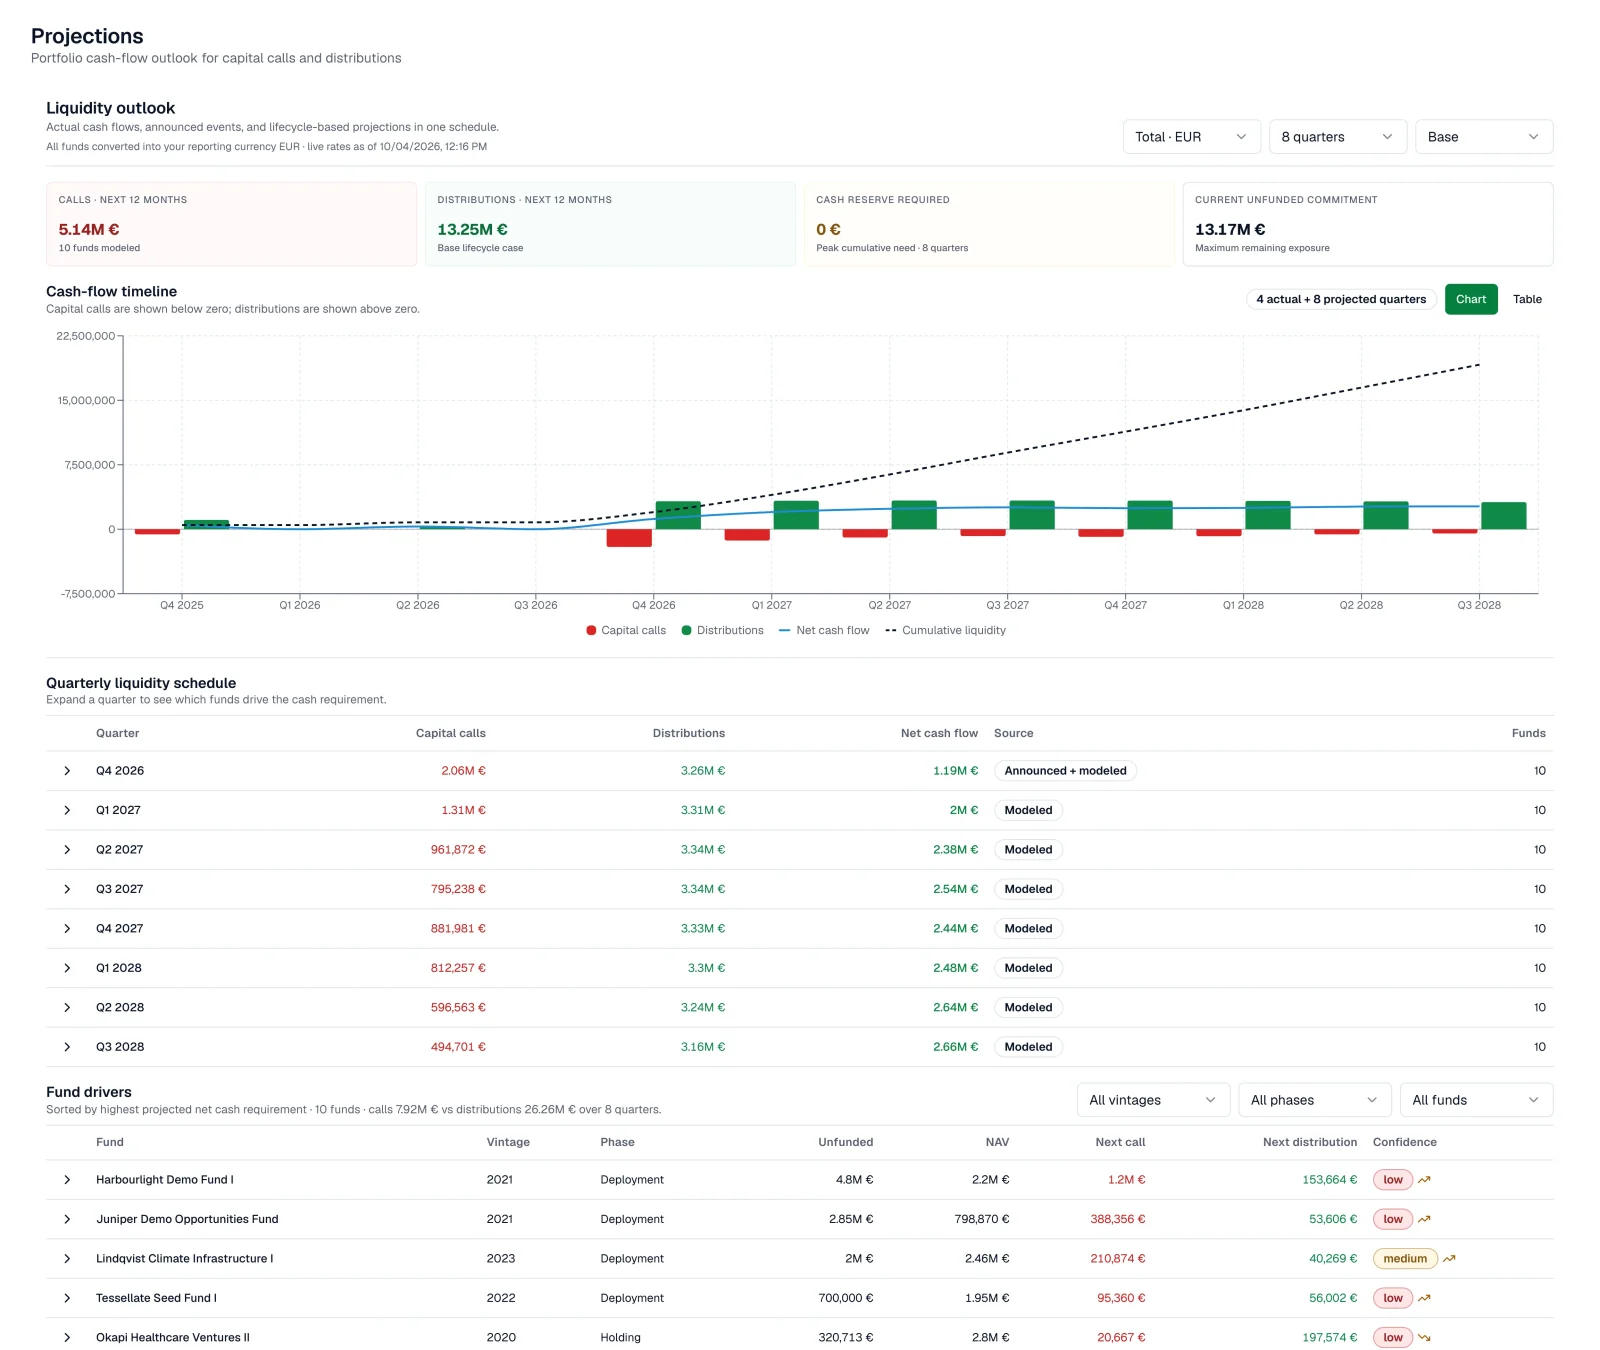
Task: Click Lindqvist's medium confidence badge
Action: click(1405, 1259)
